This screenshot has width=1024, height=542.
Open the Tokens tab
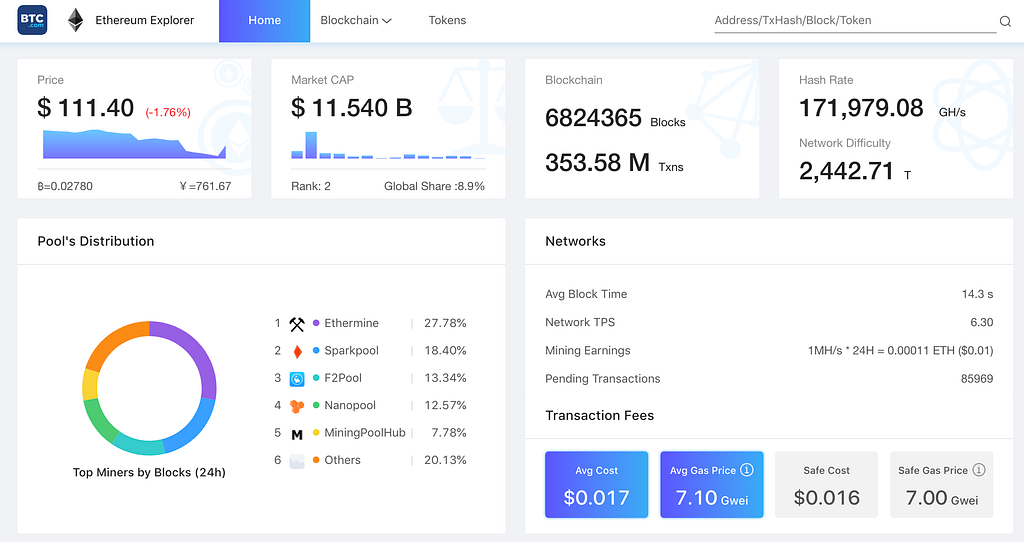pos(447,20)
